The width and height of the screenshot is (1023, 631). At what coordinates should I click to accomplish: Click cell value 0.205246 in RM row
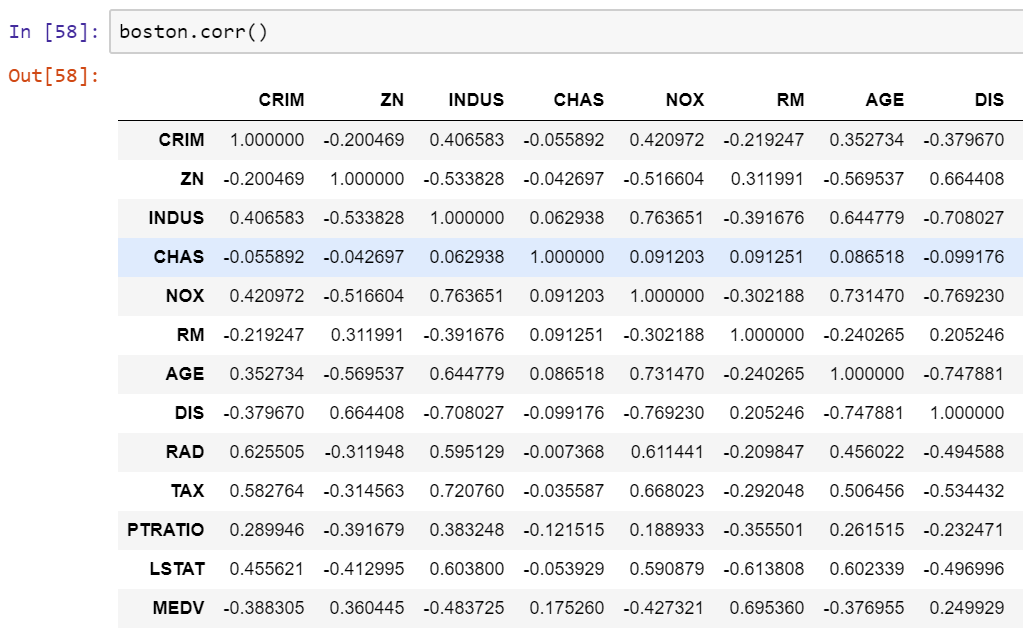[x=967, y=335]
